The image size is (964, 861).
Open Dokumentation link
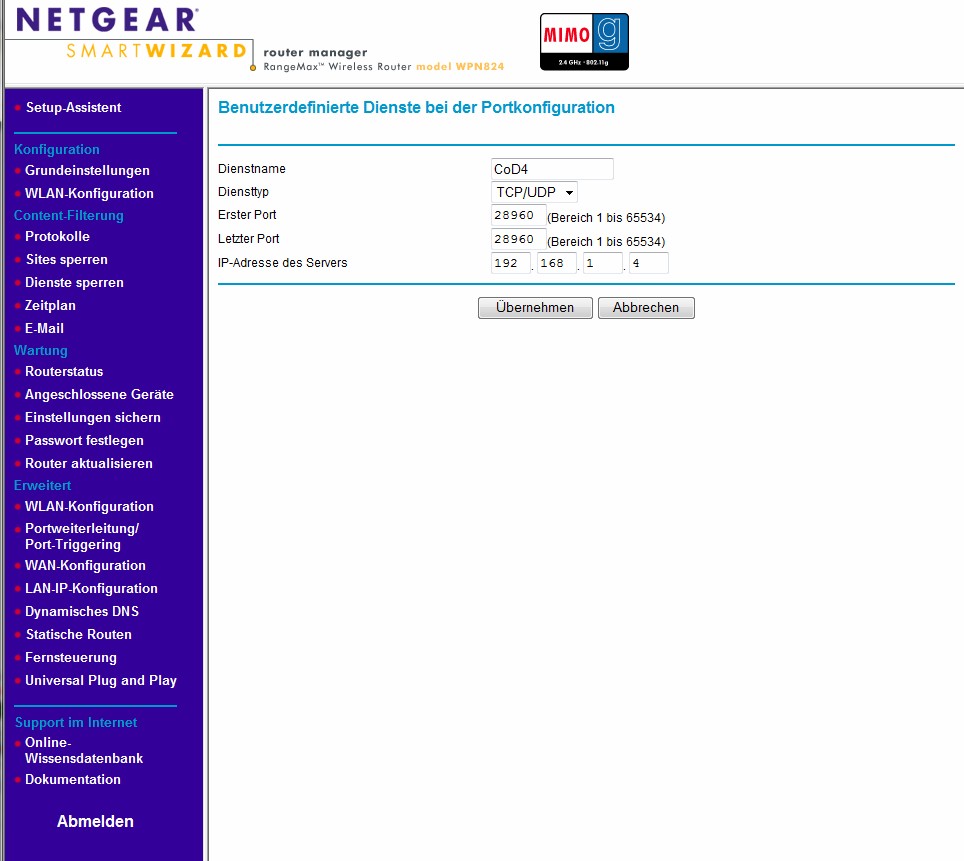73,779
